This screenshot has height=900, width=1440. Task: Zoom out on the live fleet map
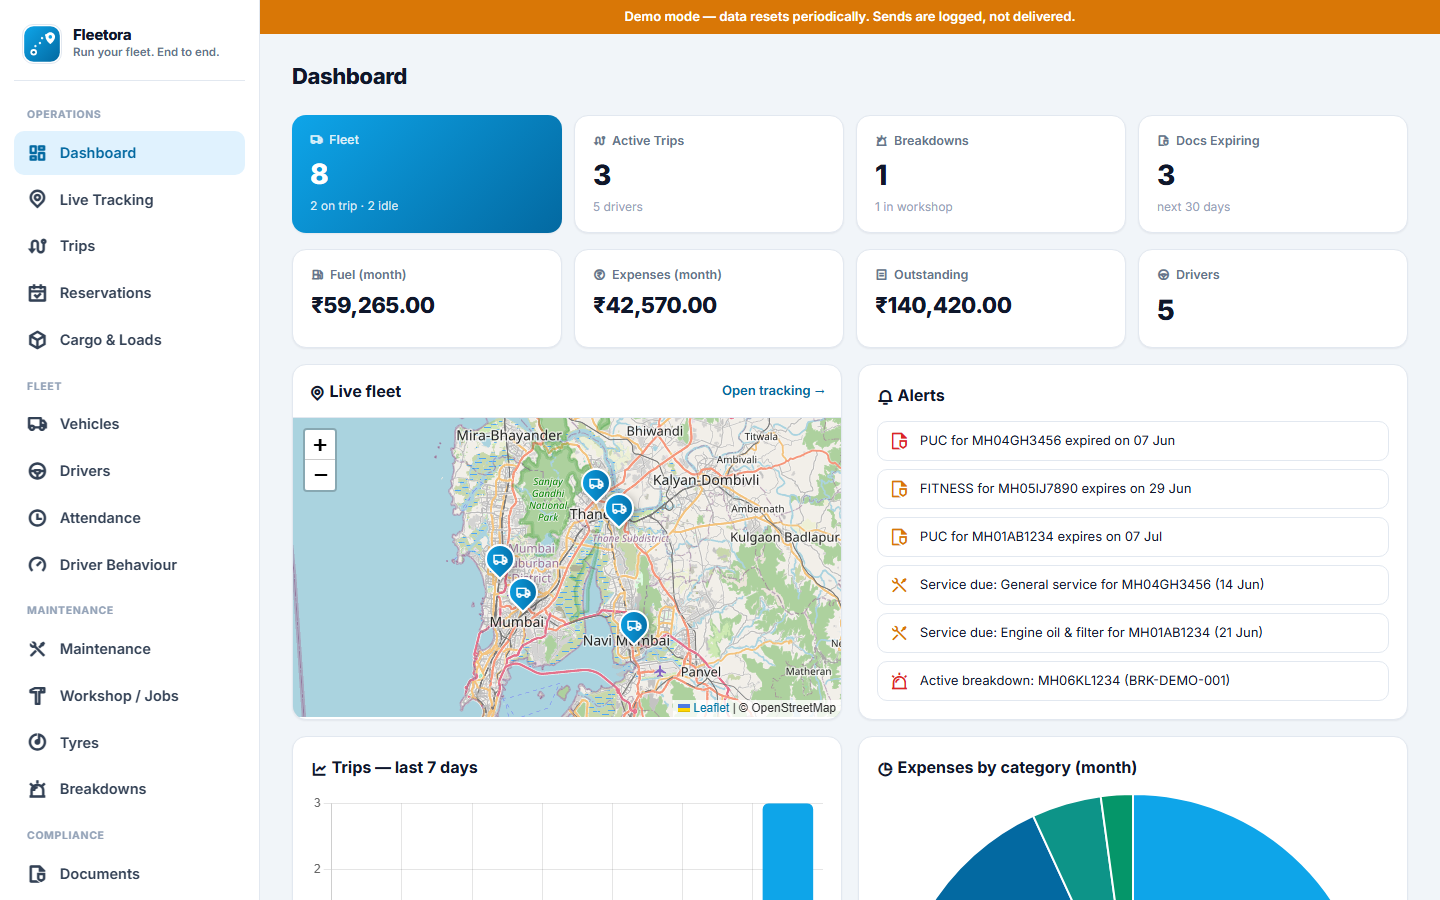tap(320, 475)
